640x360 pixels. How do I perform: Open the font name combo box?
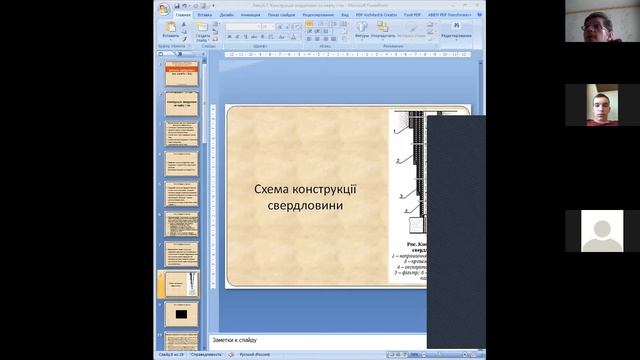pyautogui.click(x=243, y=27)
